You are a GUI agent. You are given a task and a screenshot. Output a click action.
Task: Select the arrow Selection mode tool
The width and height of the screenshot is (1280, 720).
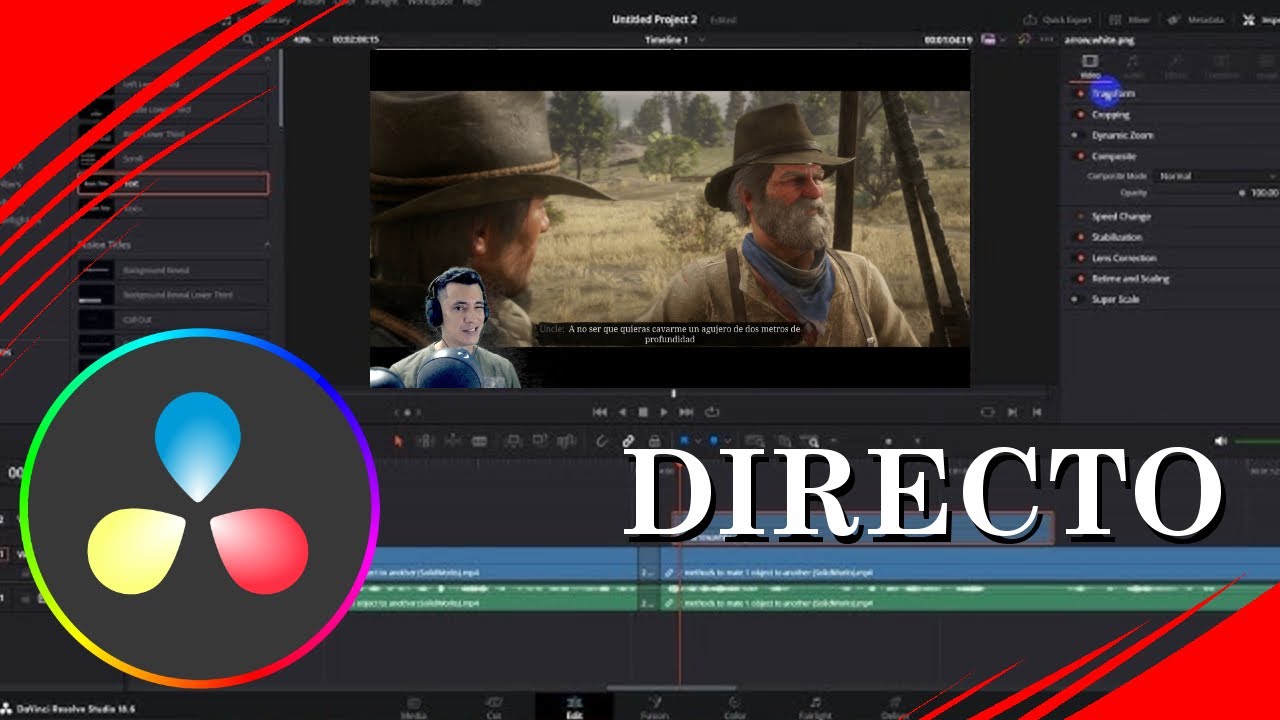pos(397,441)
